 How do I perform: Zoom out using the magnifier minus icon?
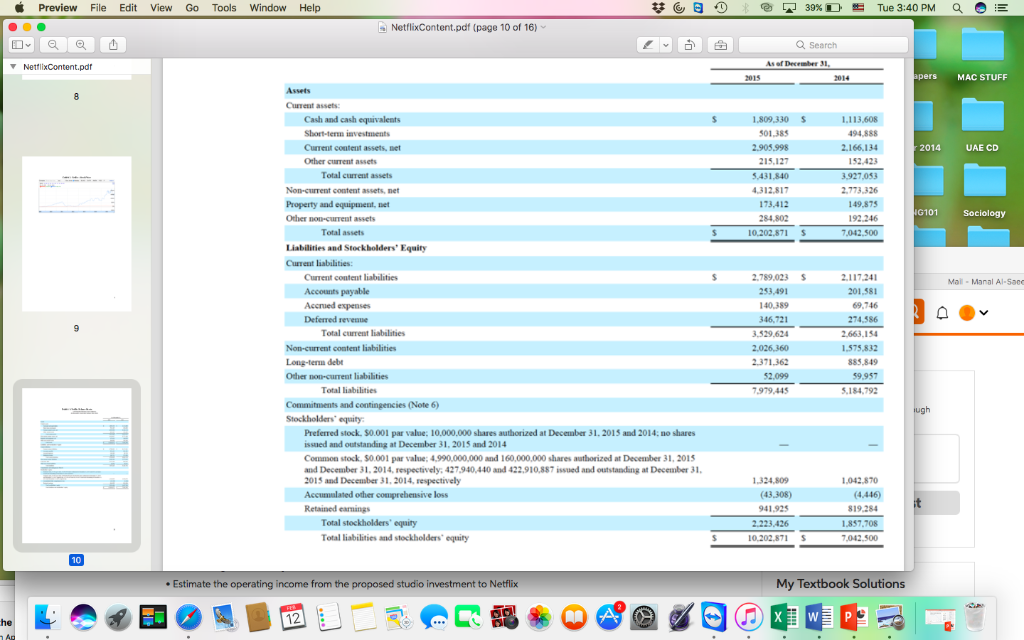[x=53, y=45]
